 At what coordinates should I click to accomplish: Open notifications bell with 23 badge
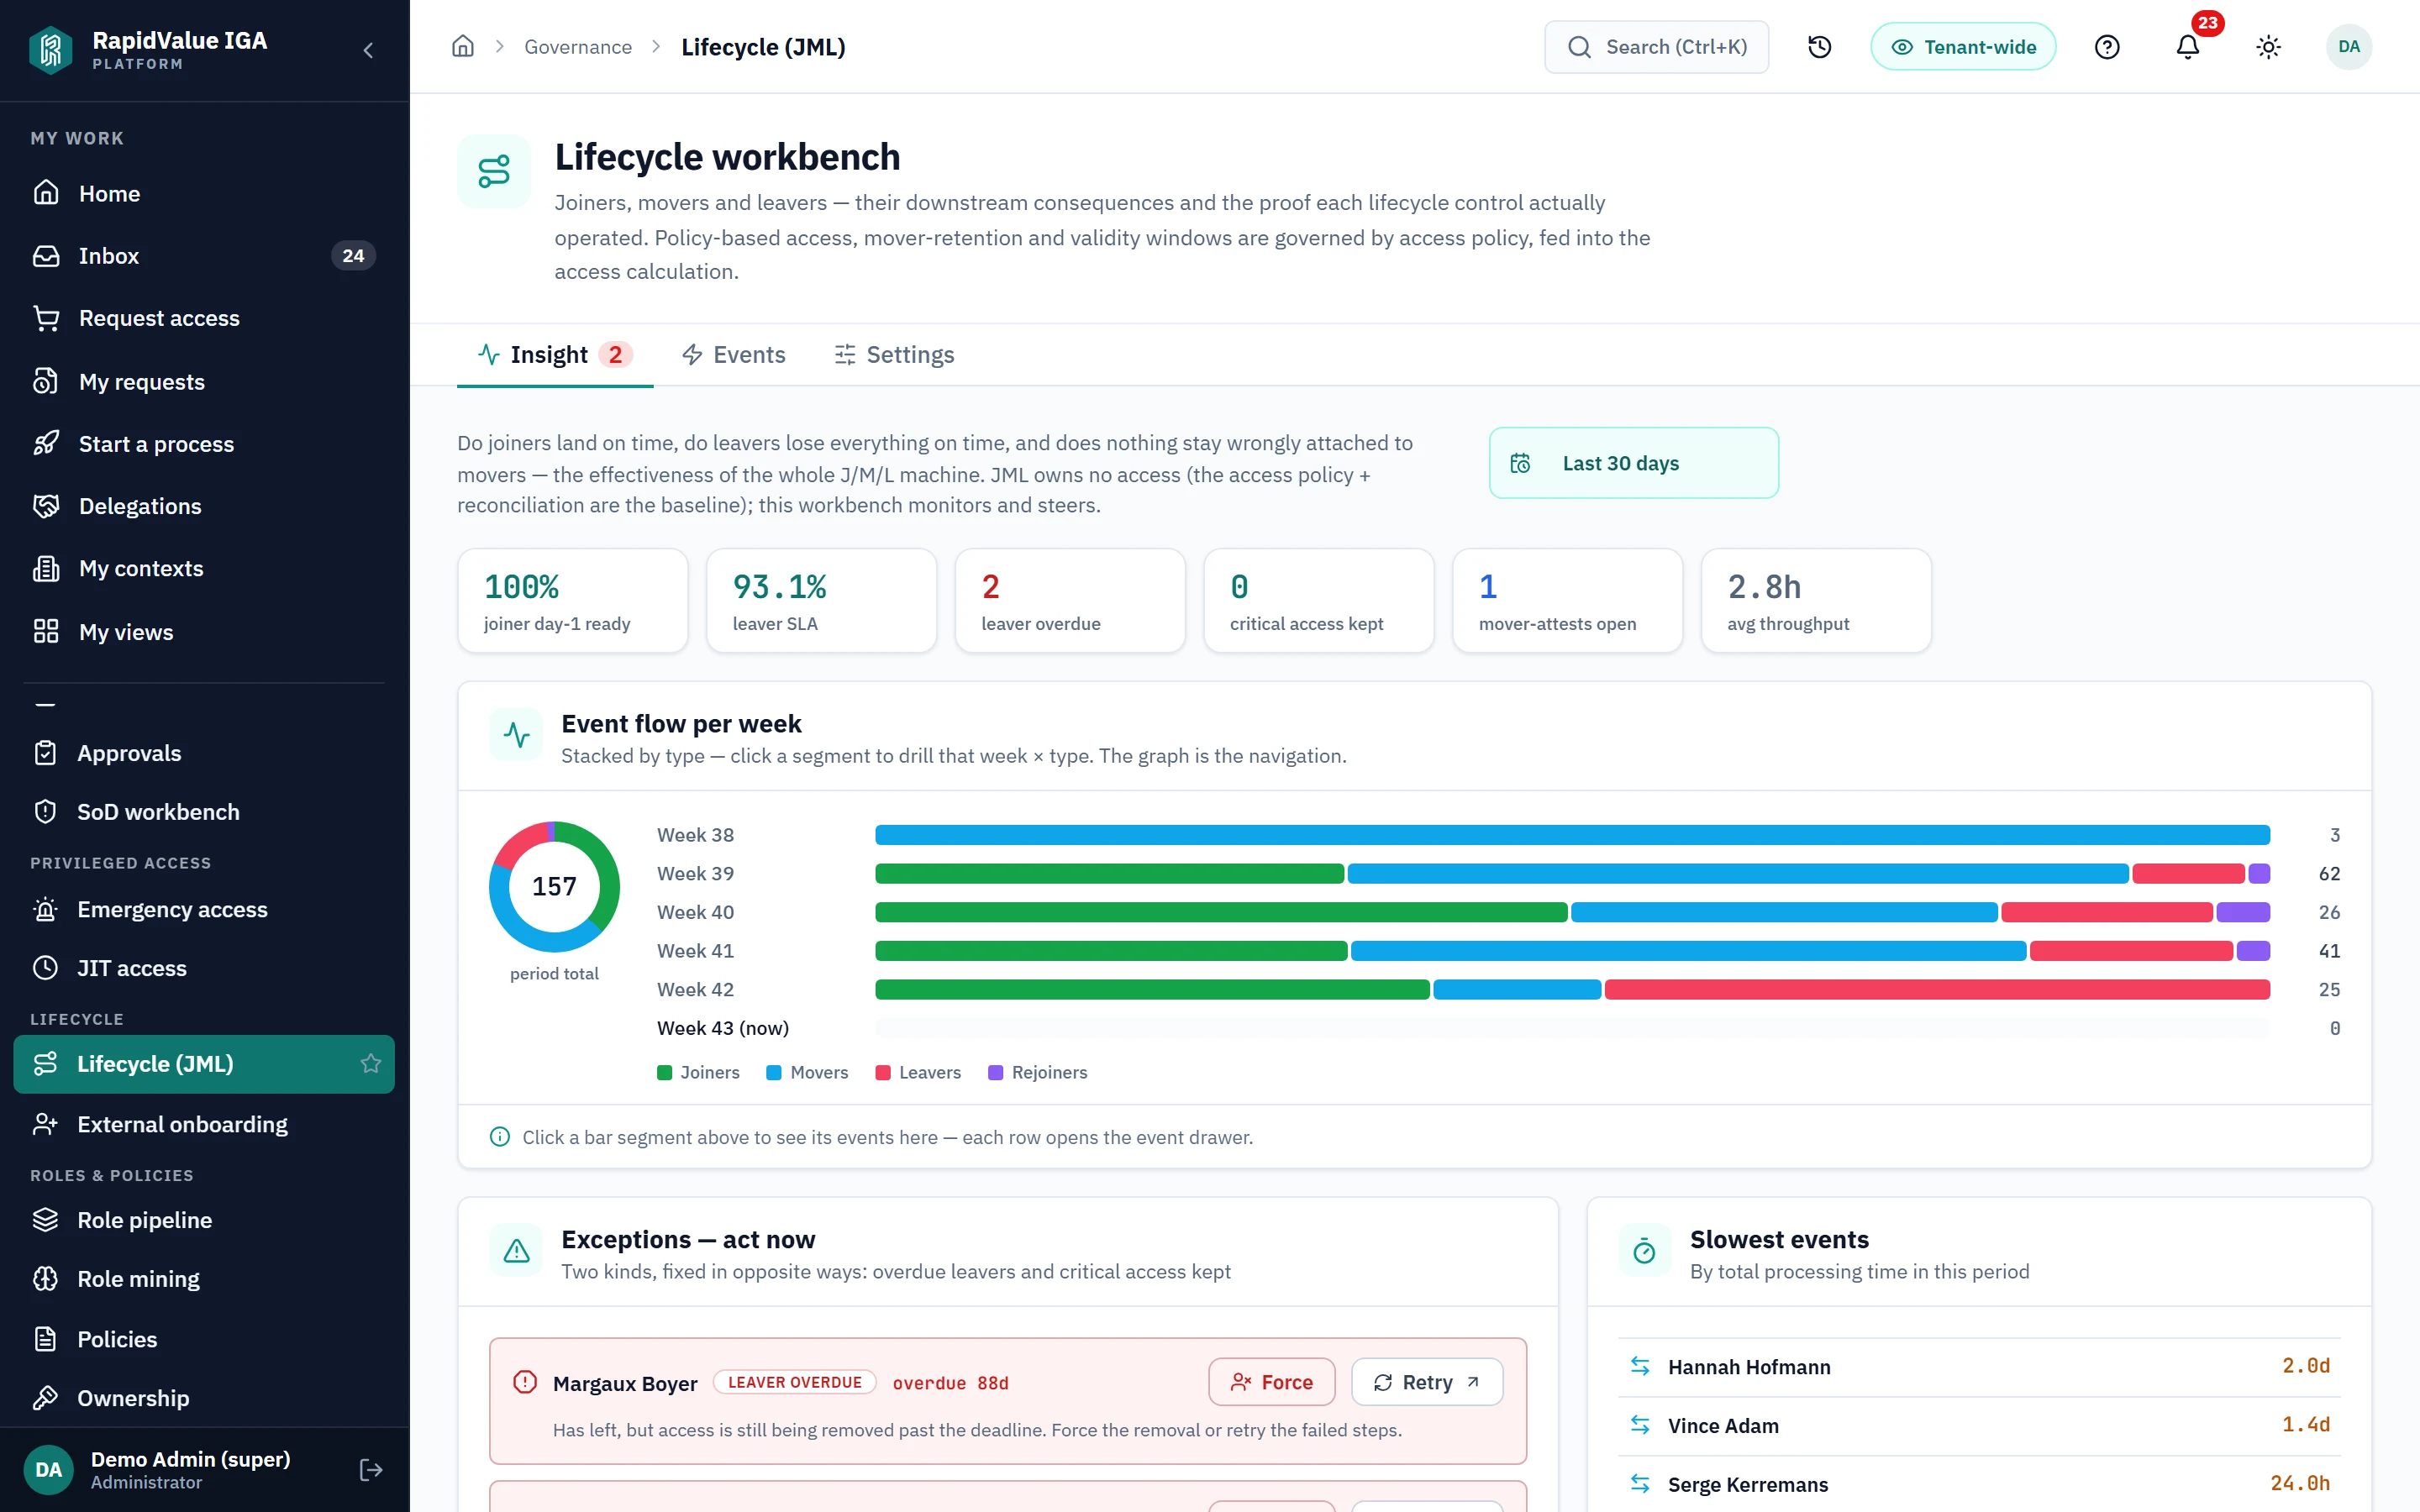click(x=2188, y=47)
